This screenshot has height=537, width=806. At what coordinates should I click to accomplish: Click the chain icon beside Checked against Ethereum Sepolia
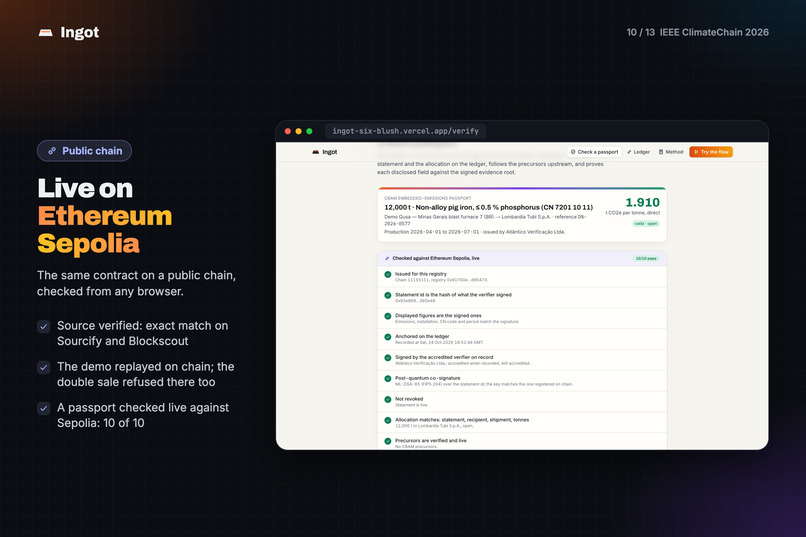point(387,258)
